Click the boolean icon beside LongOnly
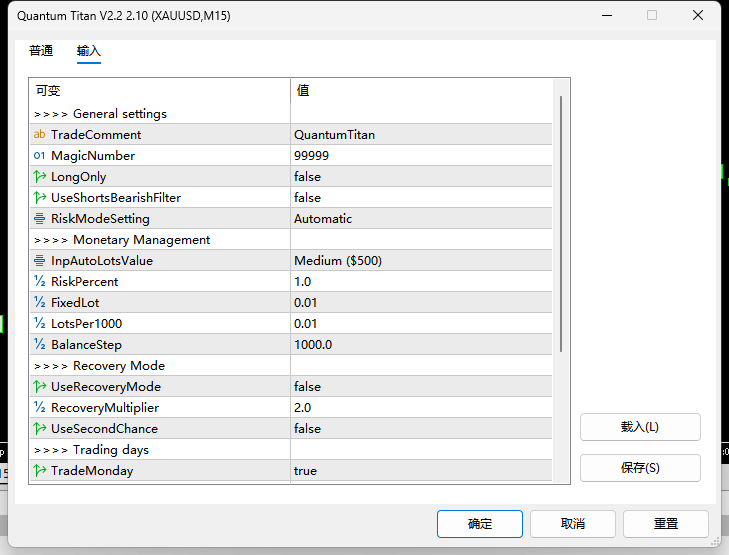The height and width of the screenshot is (555, 729). coord(40,177)
